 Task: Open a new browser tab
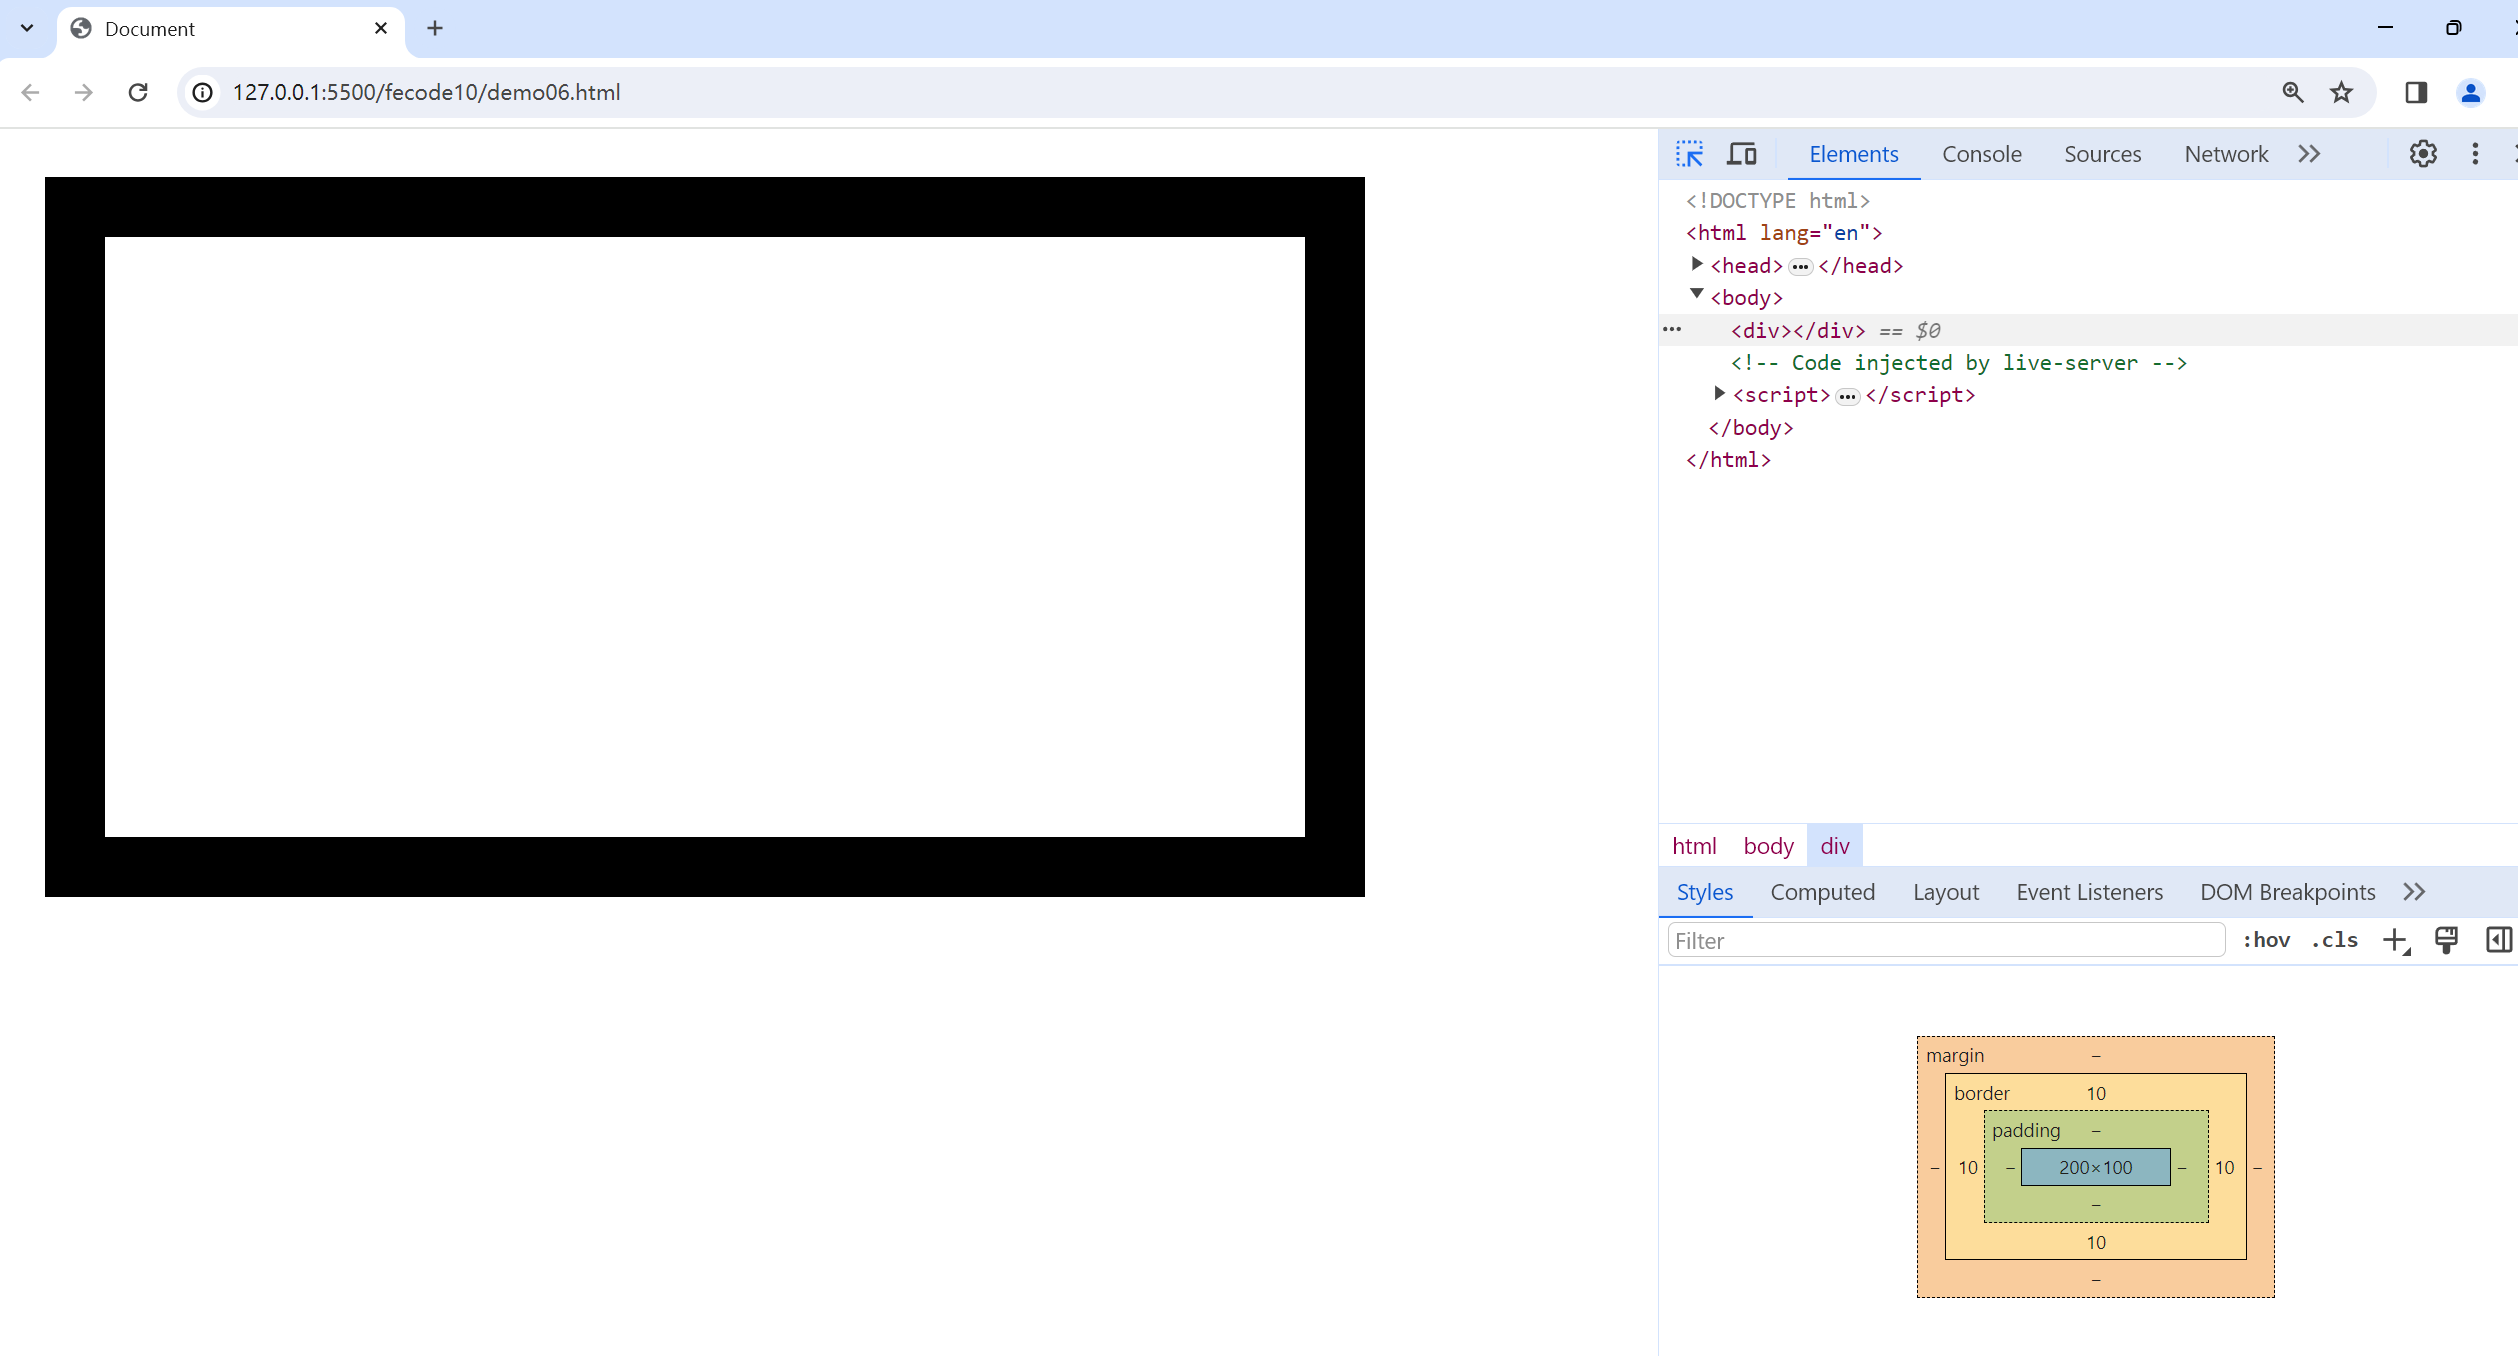tap(434, 28)
